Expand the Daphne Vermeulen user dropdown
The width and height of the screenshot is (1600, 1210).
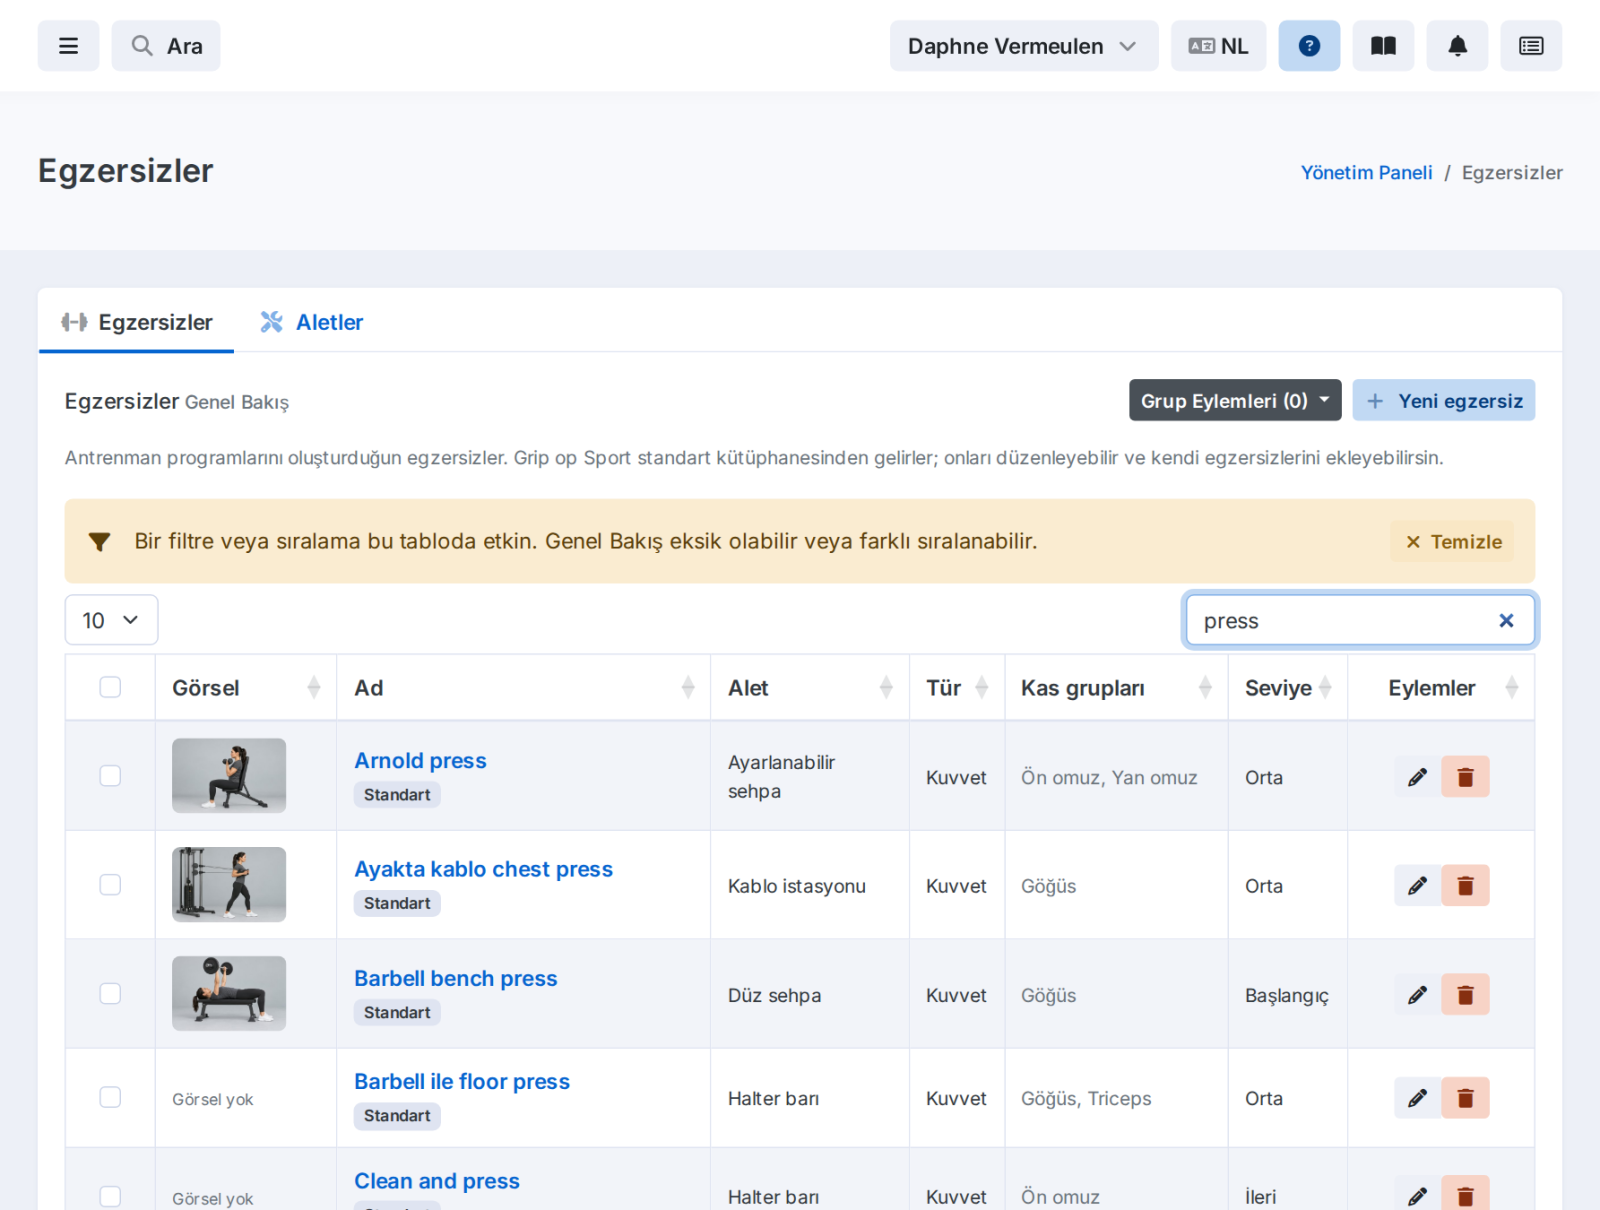[1024, 46]
